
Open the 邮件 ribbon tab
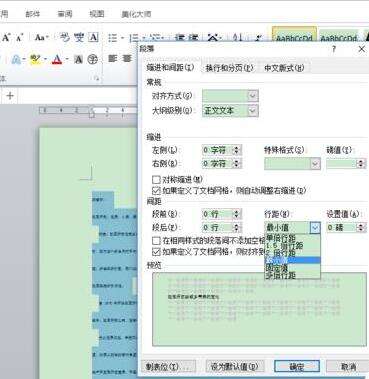(33, 14)
